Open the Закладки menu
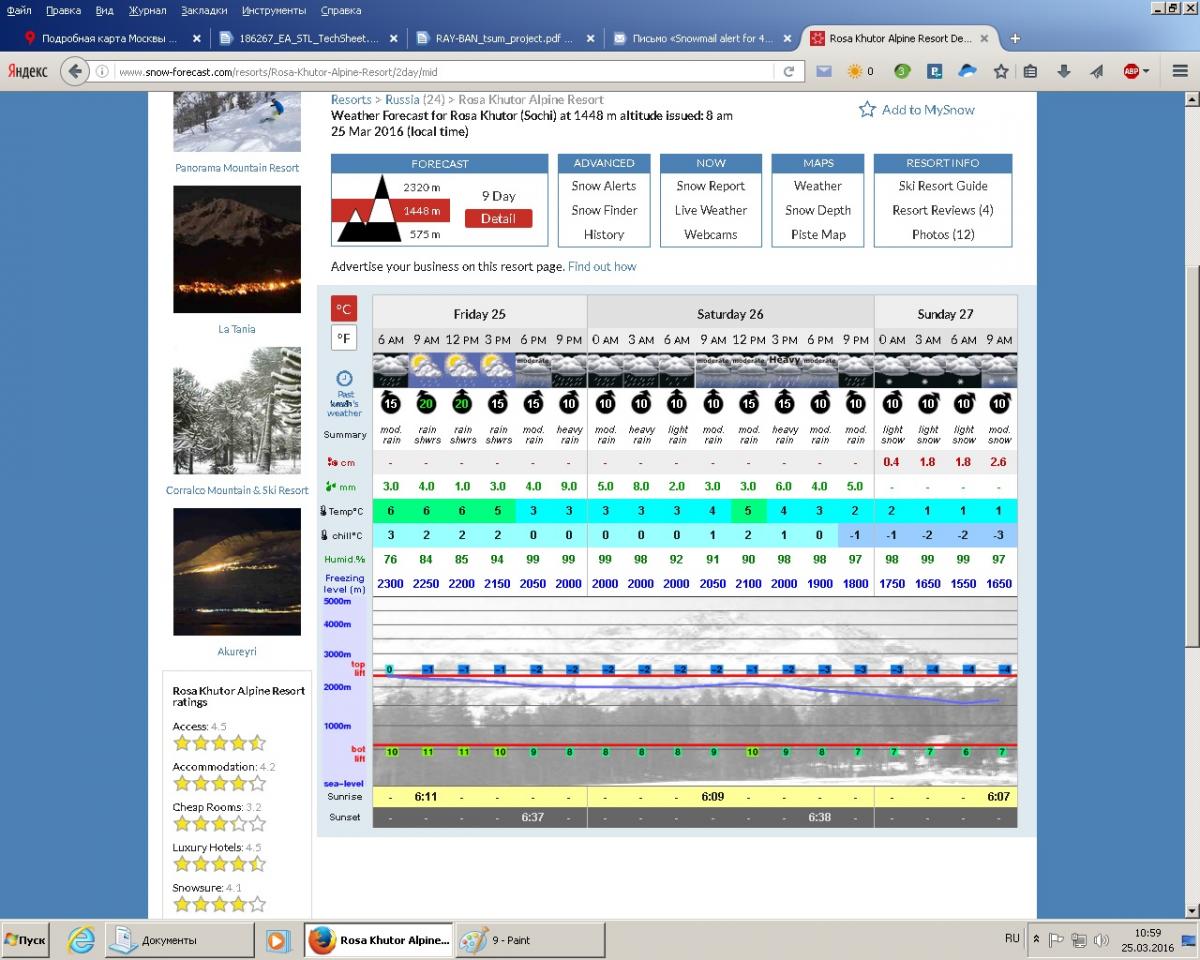This screenshot has width=1200, height=960. [204, 10]
